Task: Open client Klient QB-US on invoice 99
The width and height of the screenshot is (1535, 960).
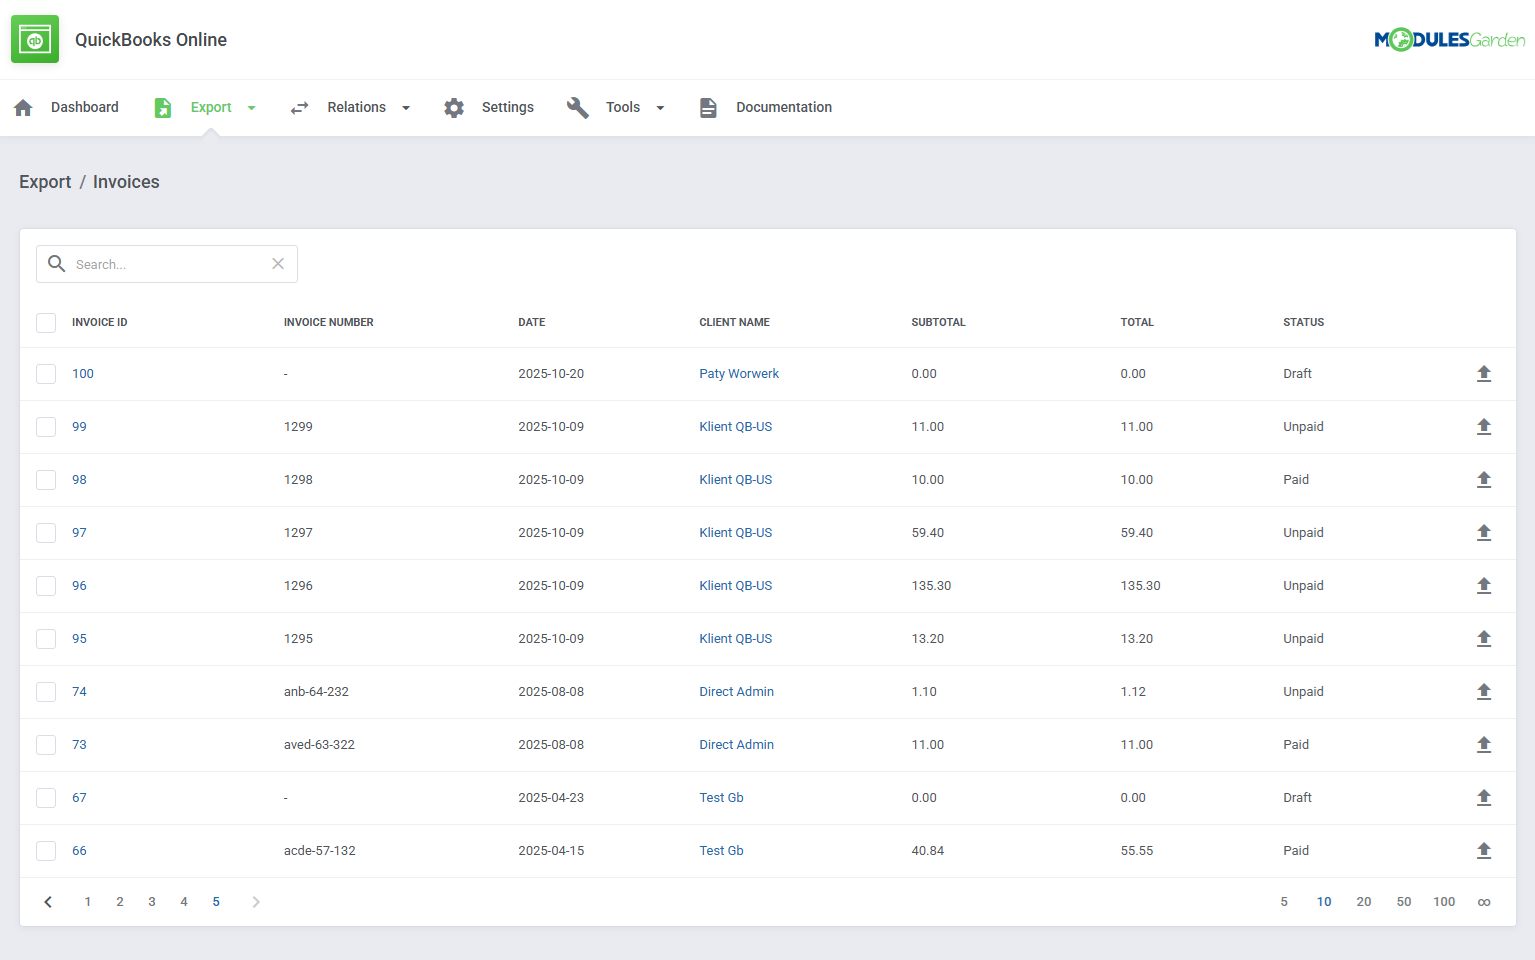Action: point(736,427)
